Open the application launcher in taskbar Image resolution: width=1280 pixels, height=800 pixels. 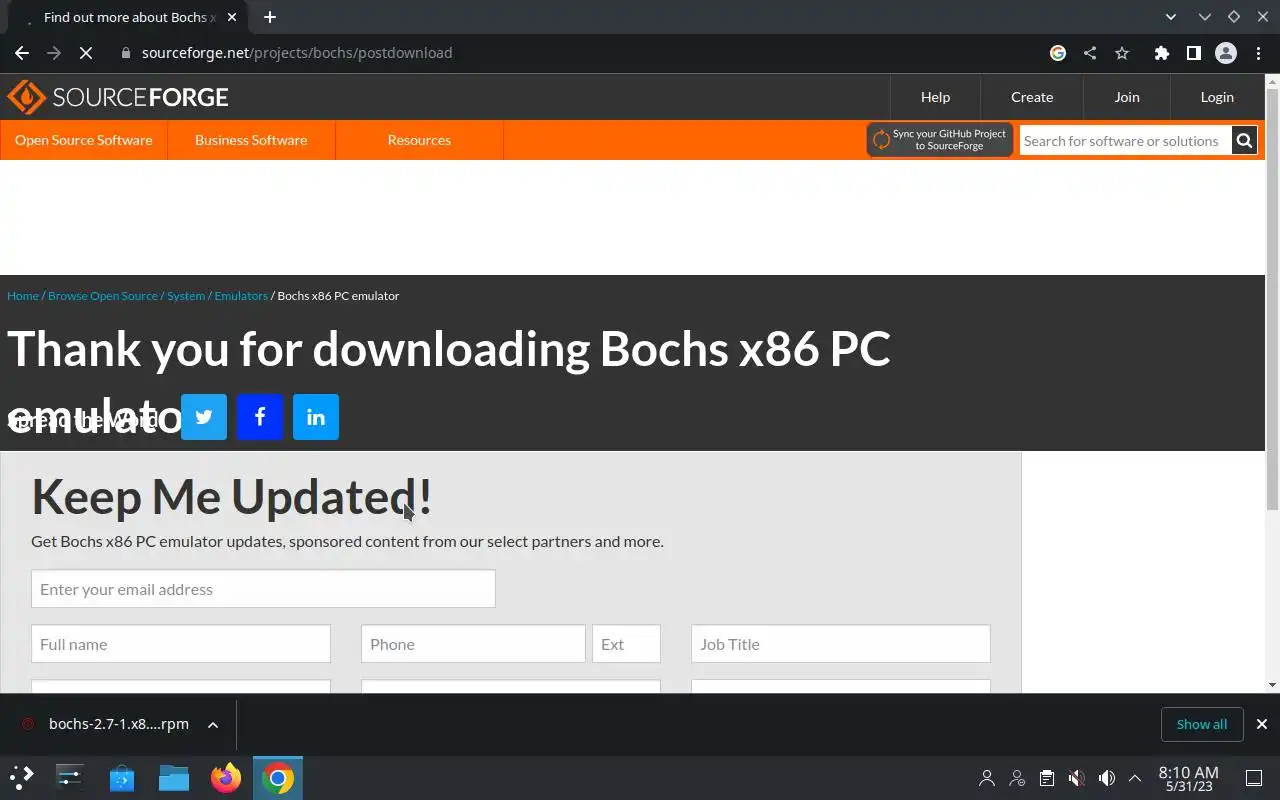pyautogui.click(x=22, y=777)
